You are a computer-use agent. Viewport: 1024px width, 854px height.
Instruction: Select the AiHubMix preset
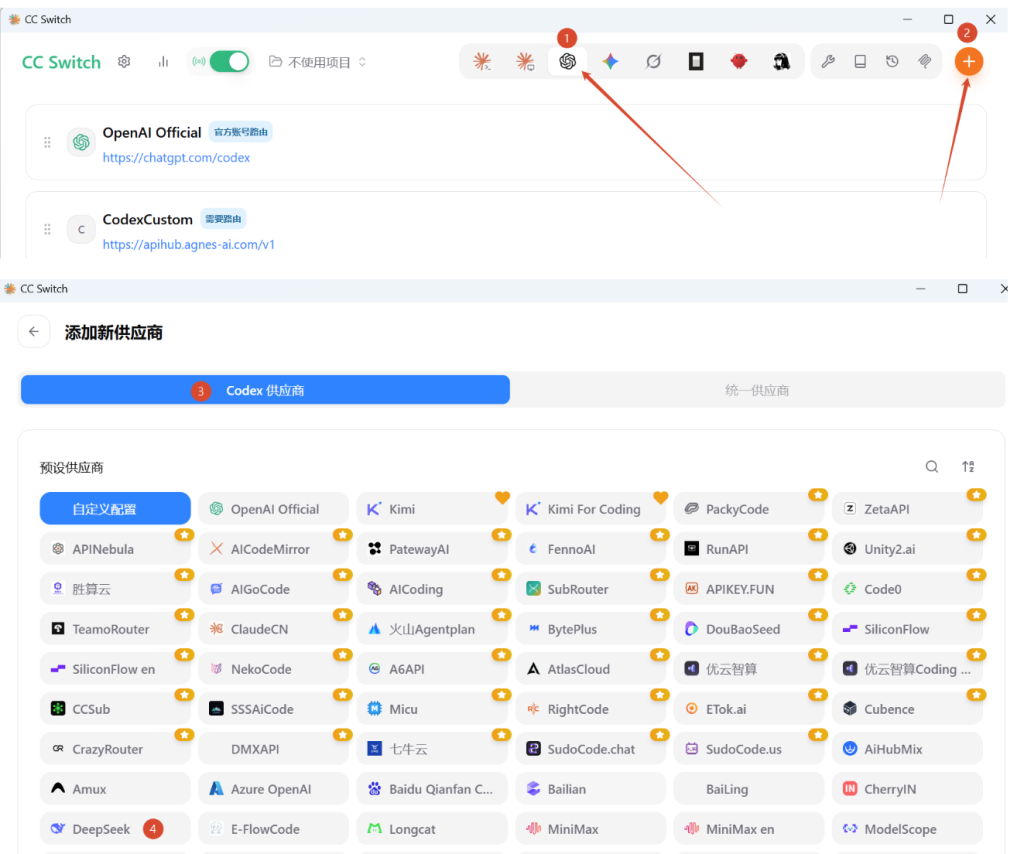pos(908,749)
